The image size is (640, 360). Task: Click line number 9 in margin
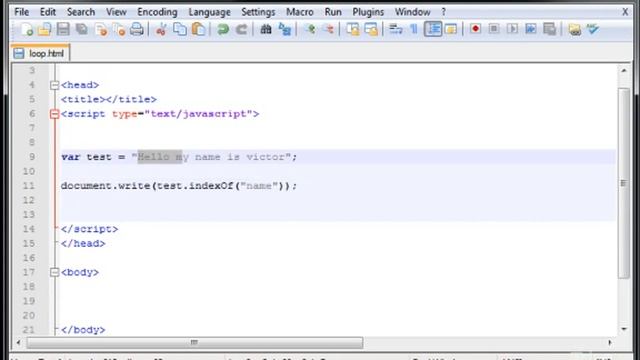tap(32, 157)
